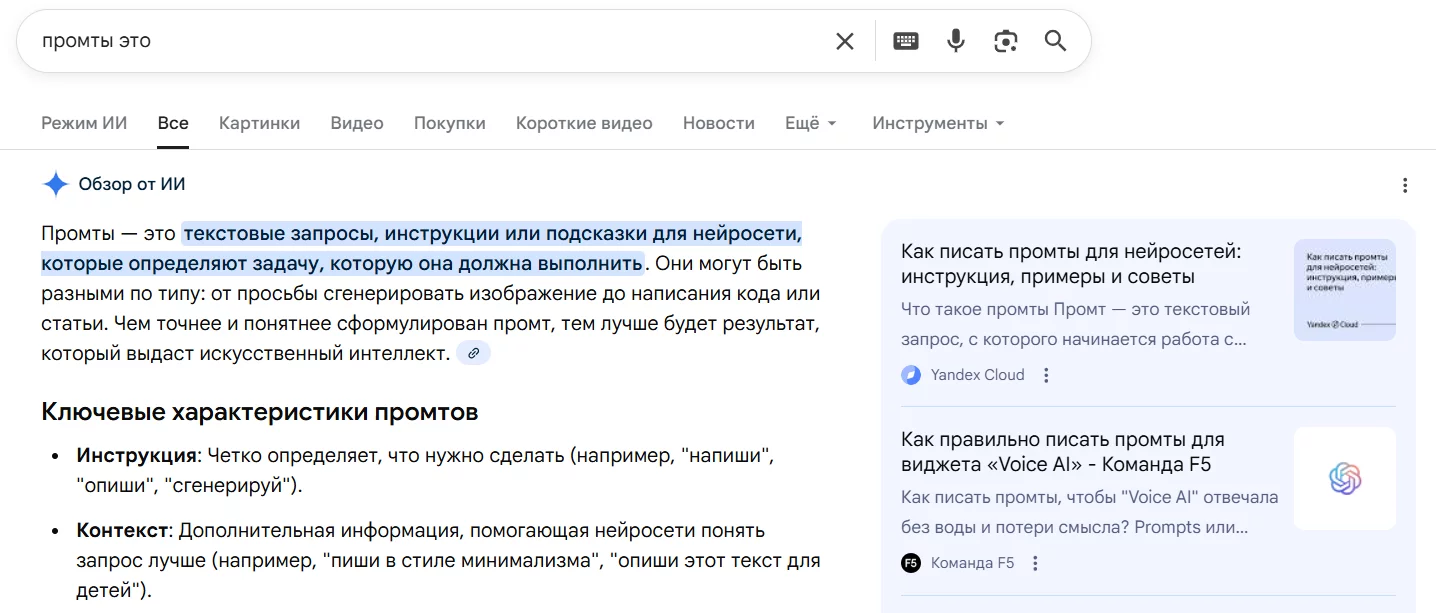This screenshot has width=1436, height=613.
Task: Clear the search query with the X icon
Action: pyautogui.click(x=844, y=40)
